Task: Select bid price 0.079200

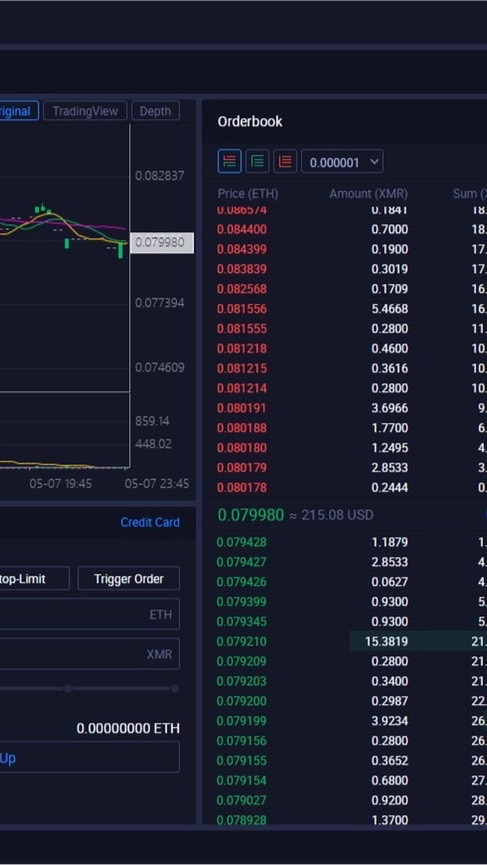Action: click(x=242, y=701)
